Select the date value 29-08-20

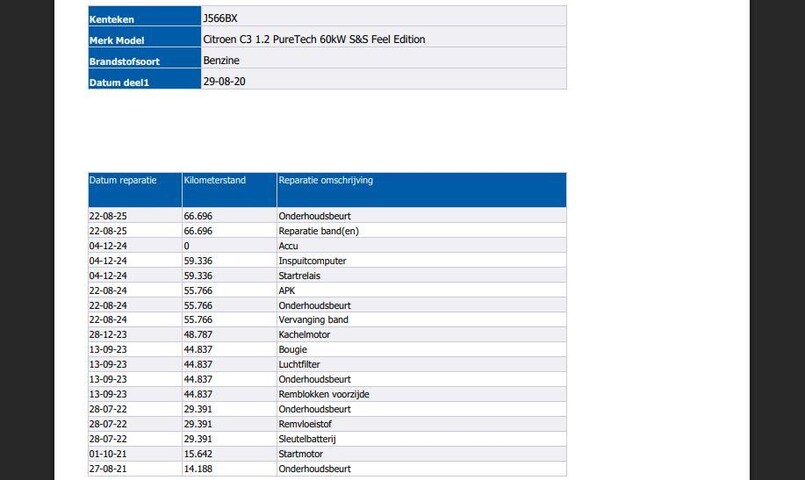point(224,81)
